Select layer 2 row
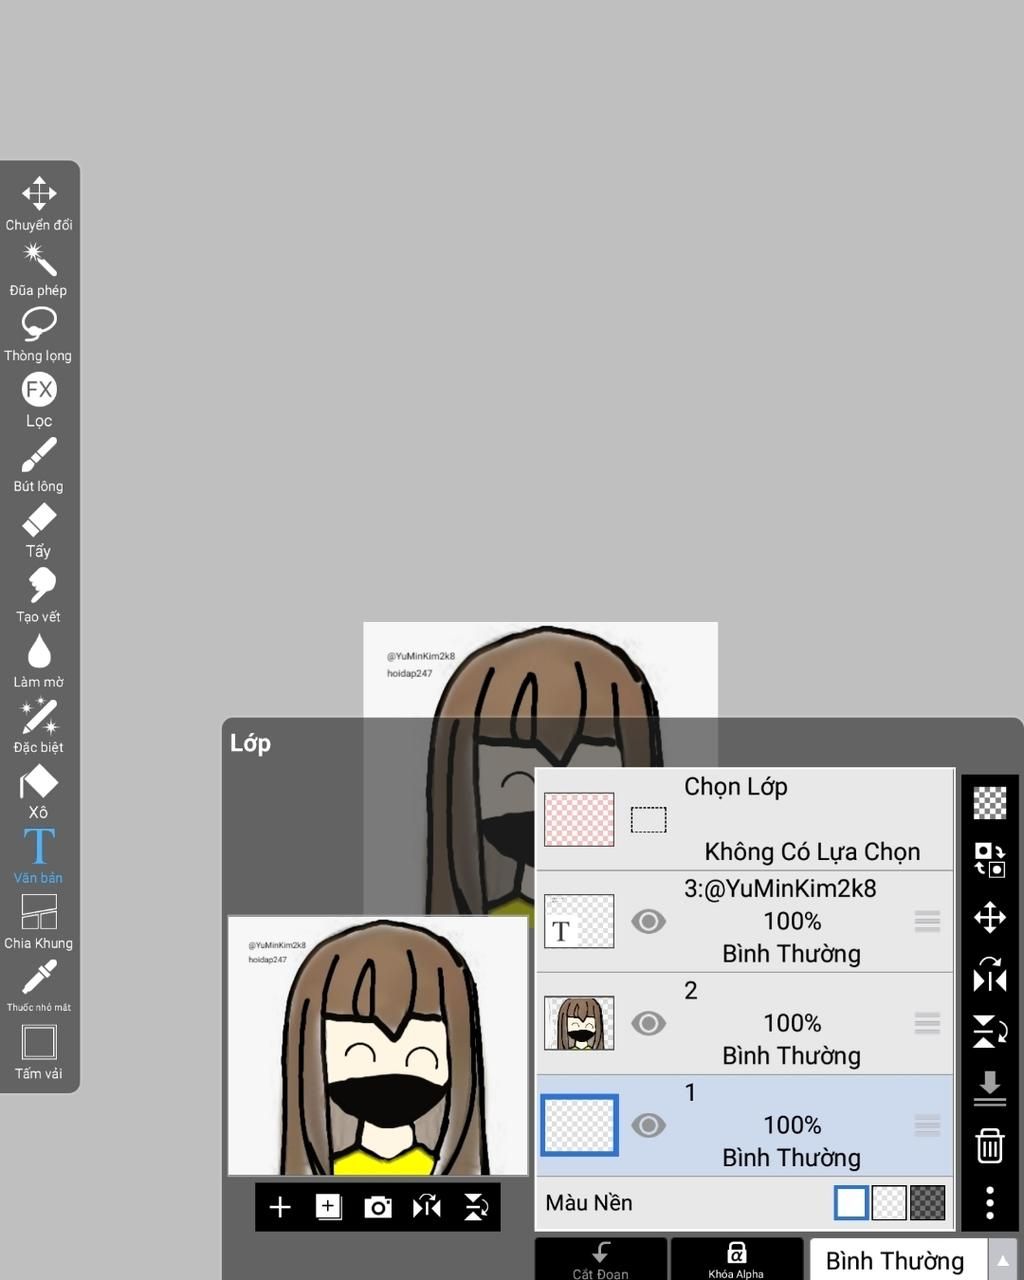Screen dimensions: 1024x1280 pos(745,1023)
